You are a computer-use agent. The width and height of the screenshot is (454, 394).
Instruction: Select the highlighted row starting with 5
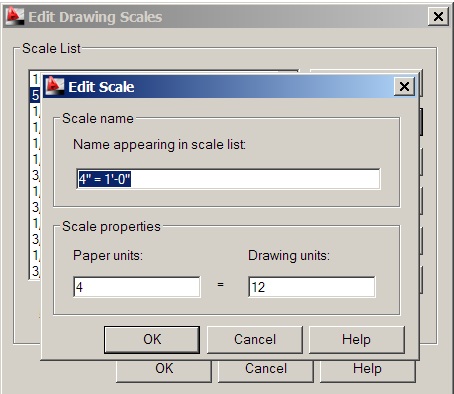(35, 96)
